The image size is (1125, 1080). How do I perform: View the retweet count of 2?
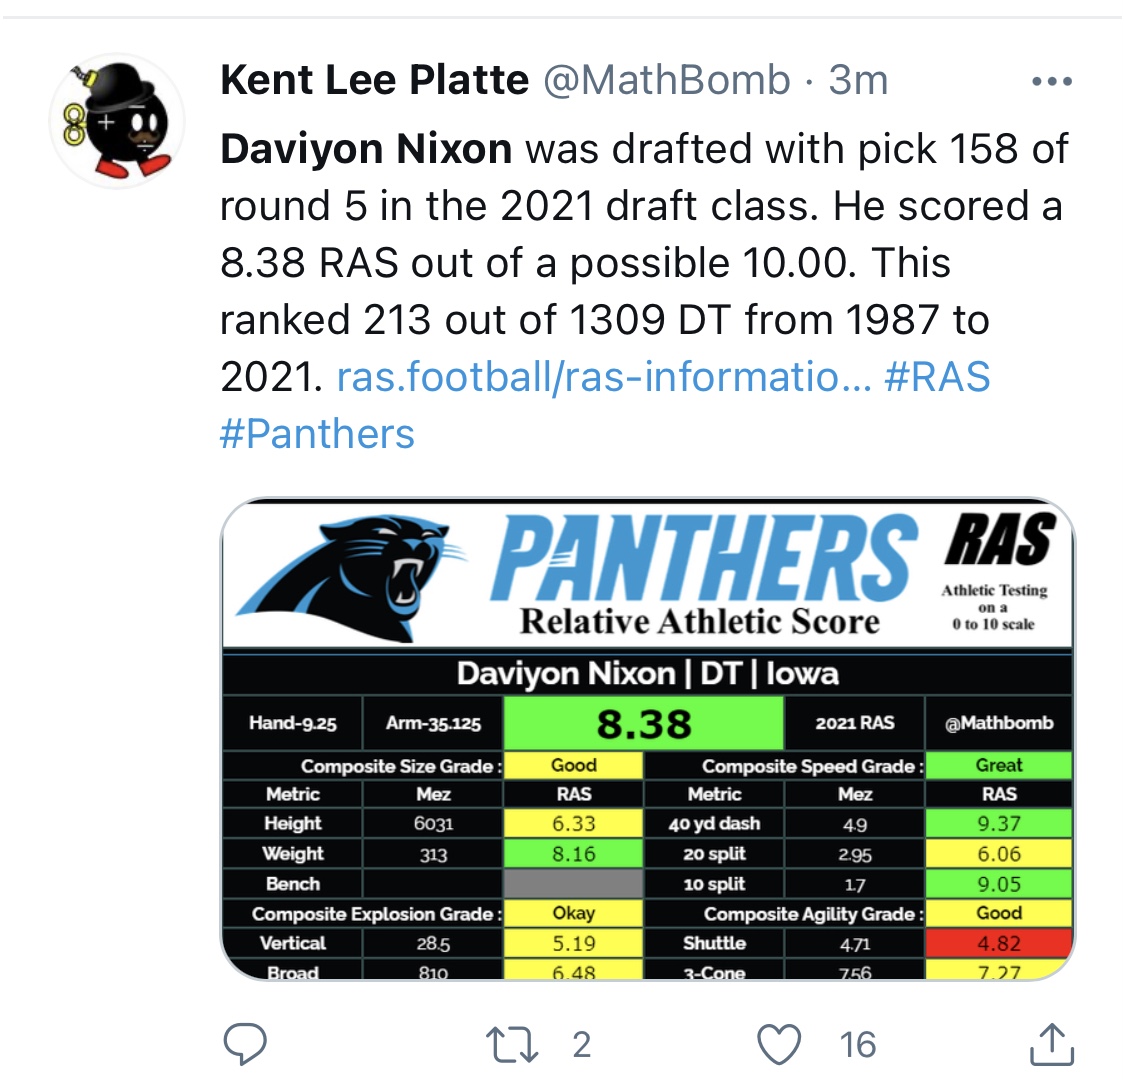581,1044
